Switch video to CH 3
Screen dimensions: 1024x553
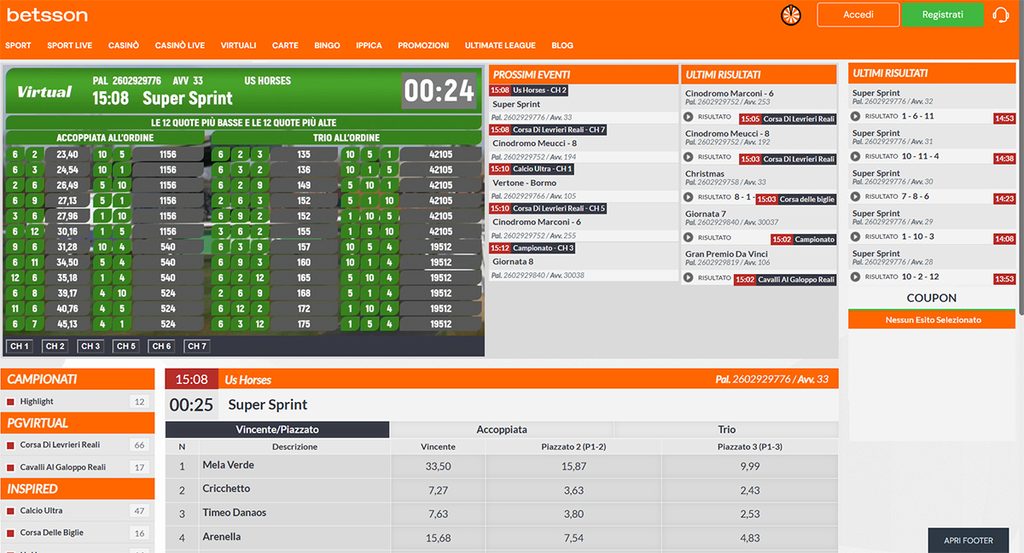[x=90, y=346]
